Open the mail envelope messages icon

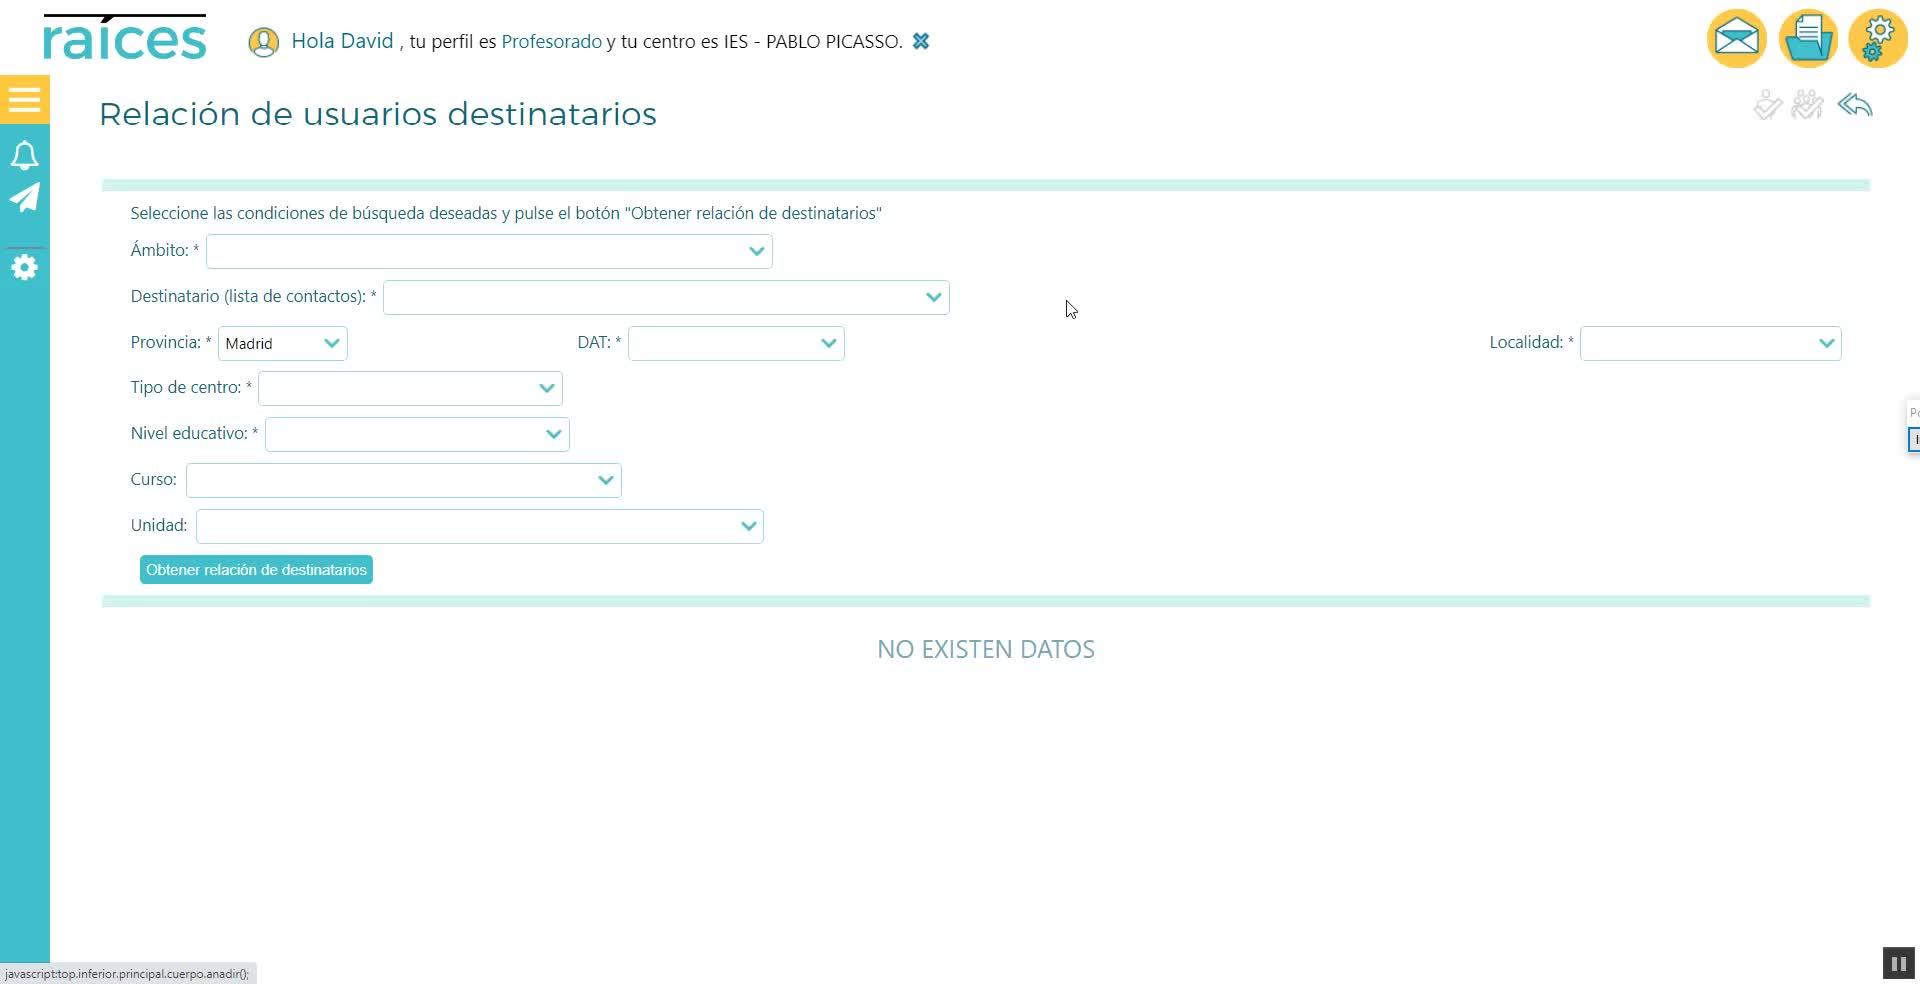[x=1737, y=38]
